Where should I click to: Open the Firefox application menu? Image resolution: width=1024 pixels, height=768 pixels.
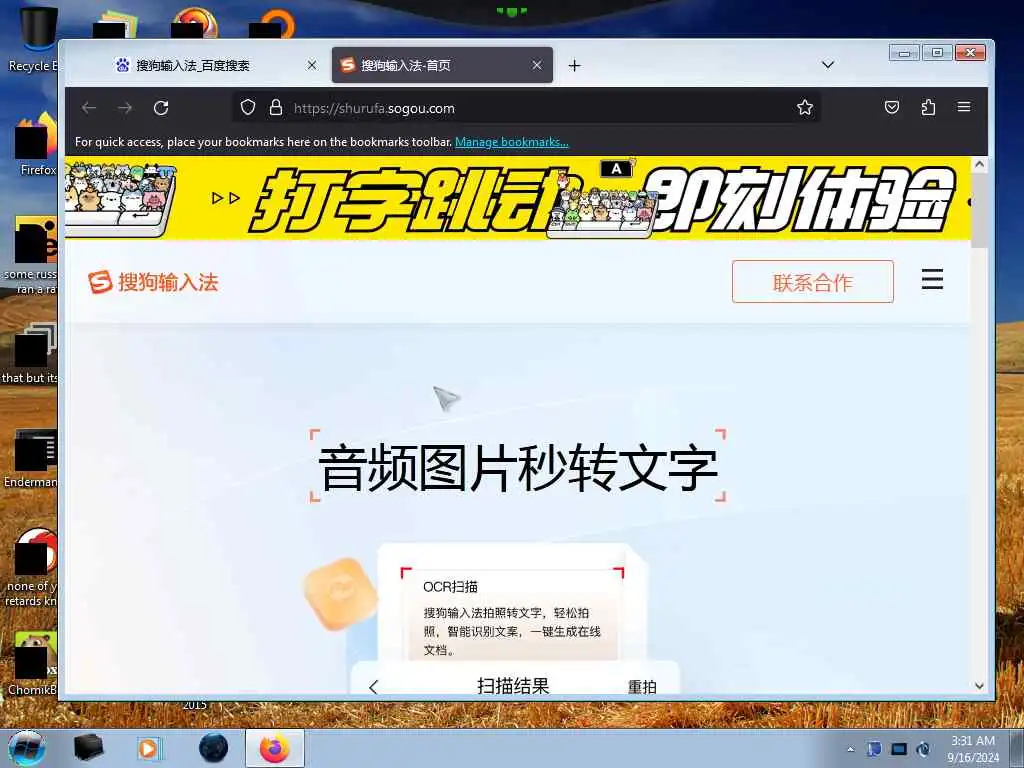(964, 107)
